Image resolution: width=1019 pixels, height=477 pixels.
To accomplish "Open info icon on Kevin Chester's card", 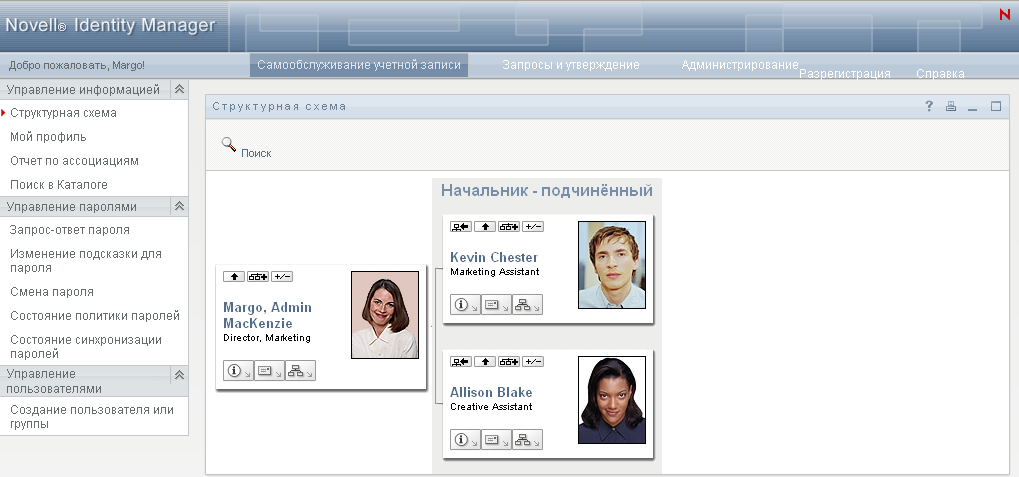I will 465,305.
